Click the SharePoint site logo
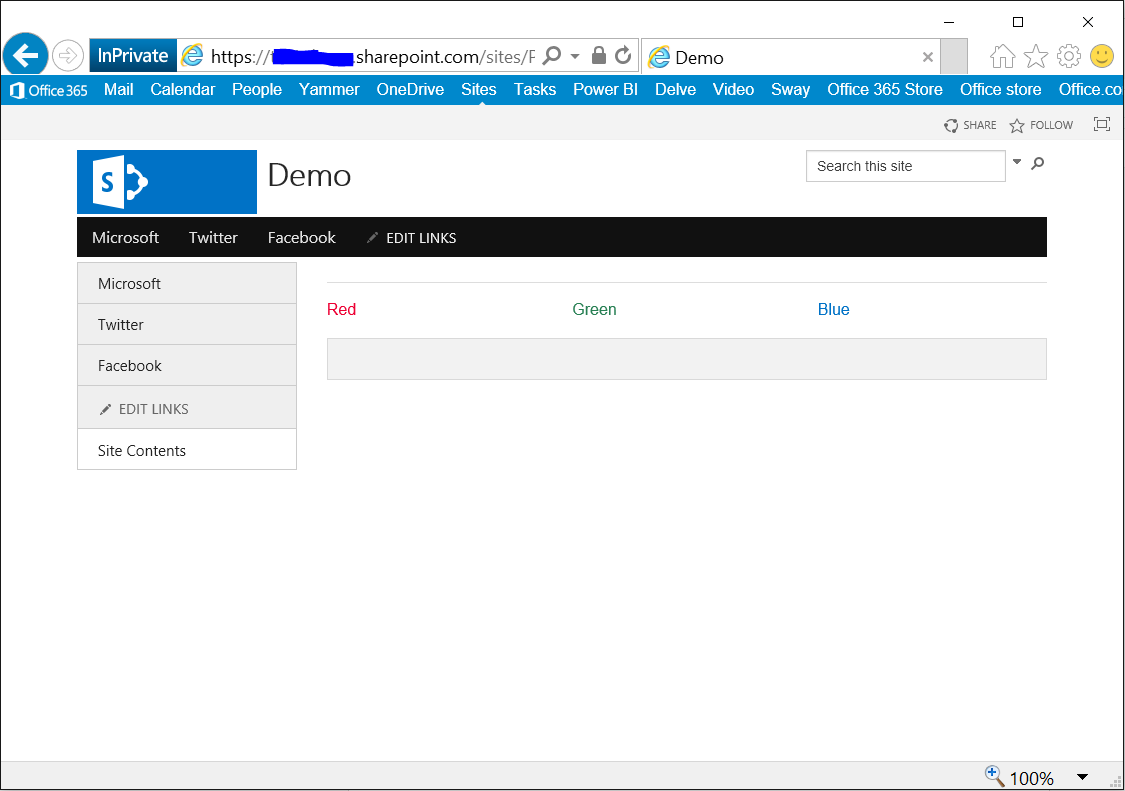 tap(166, 182)
